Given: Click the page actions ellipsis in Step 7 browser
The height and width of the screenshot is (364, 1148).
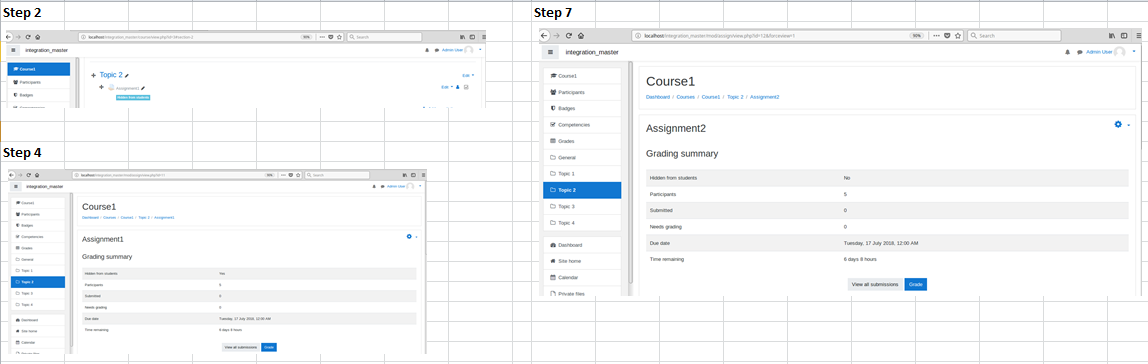Looking at the screenshot, I should click(x=936, y=35).
